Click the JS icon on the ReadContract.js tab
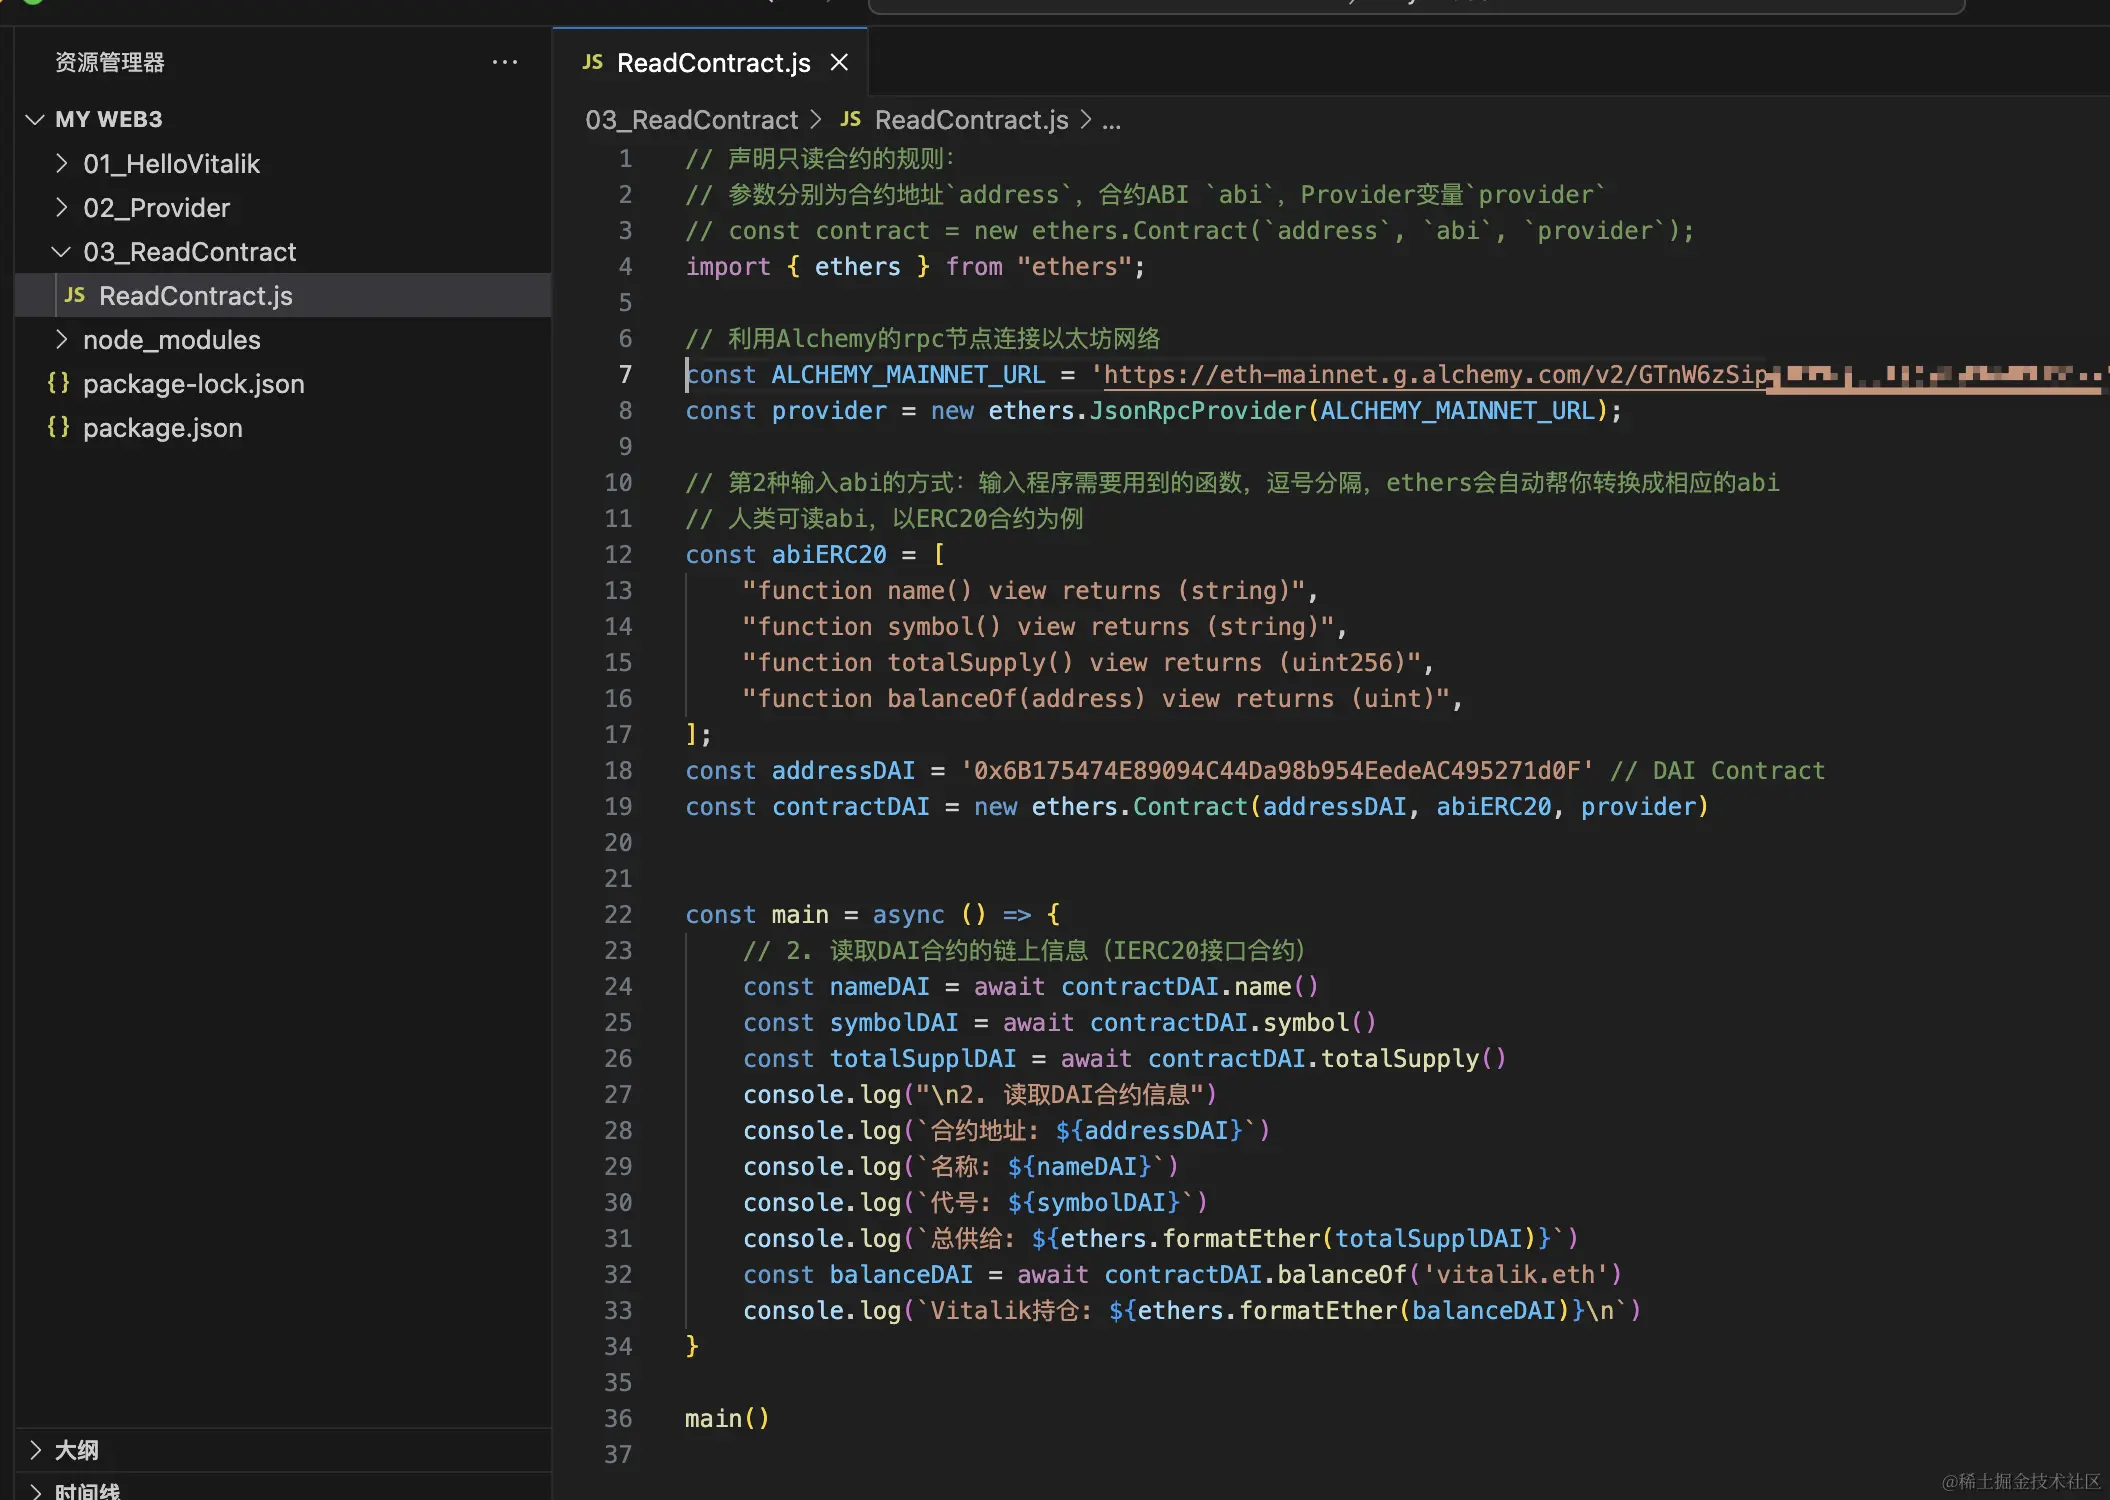Image resolution: width=2110 pixels, height=1500 pixels. 592,62
